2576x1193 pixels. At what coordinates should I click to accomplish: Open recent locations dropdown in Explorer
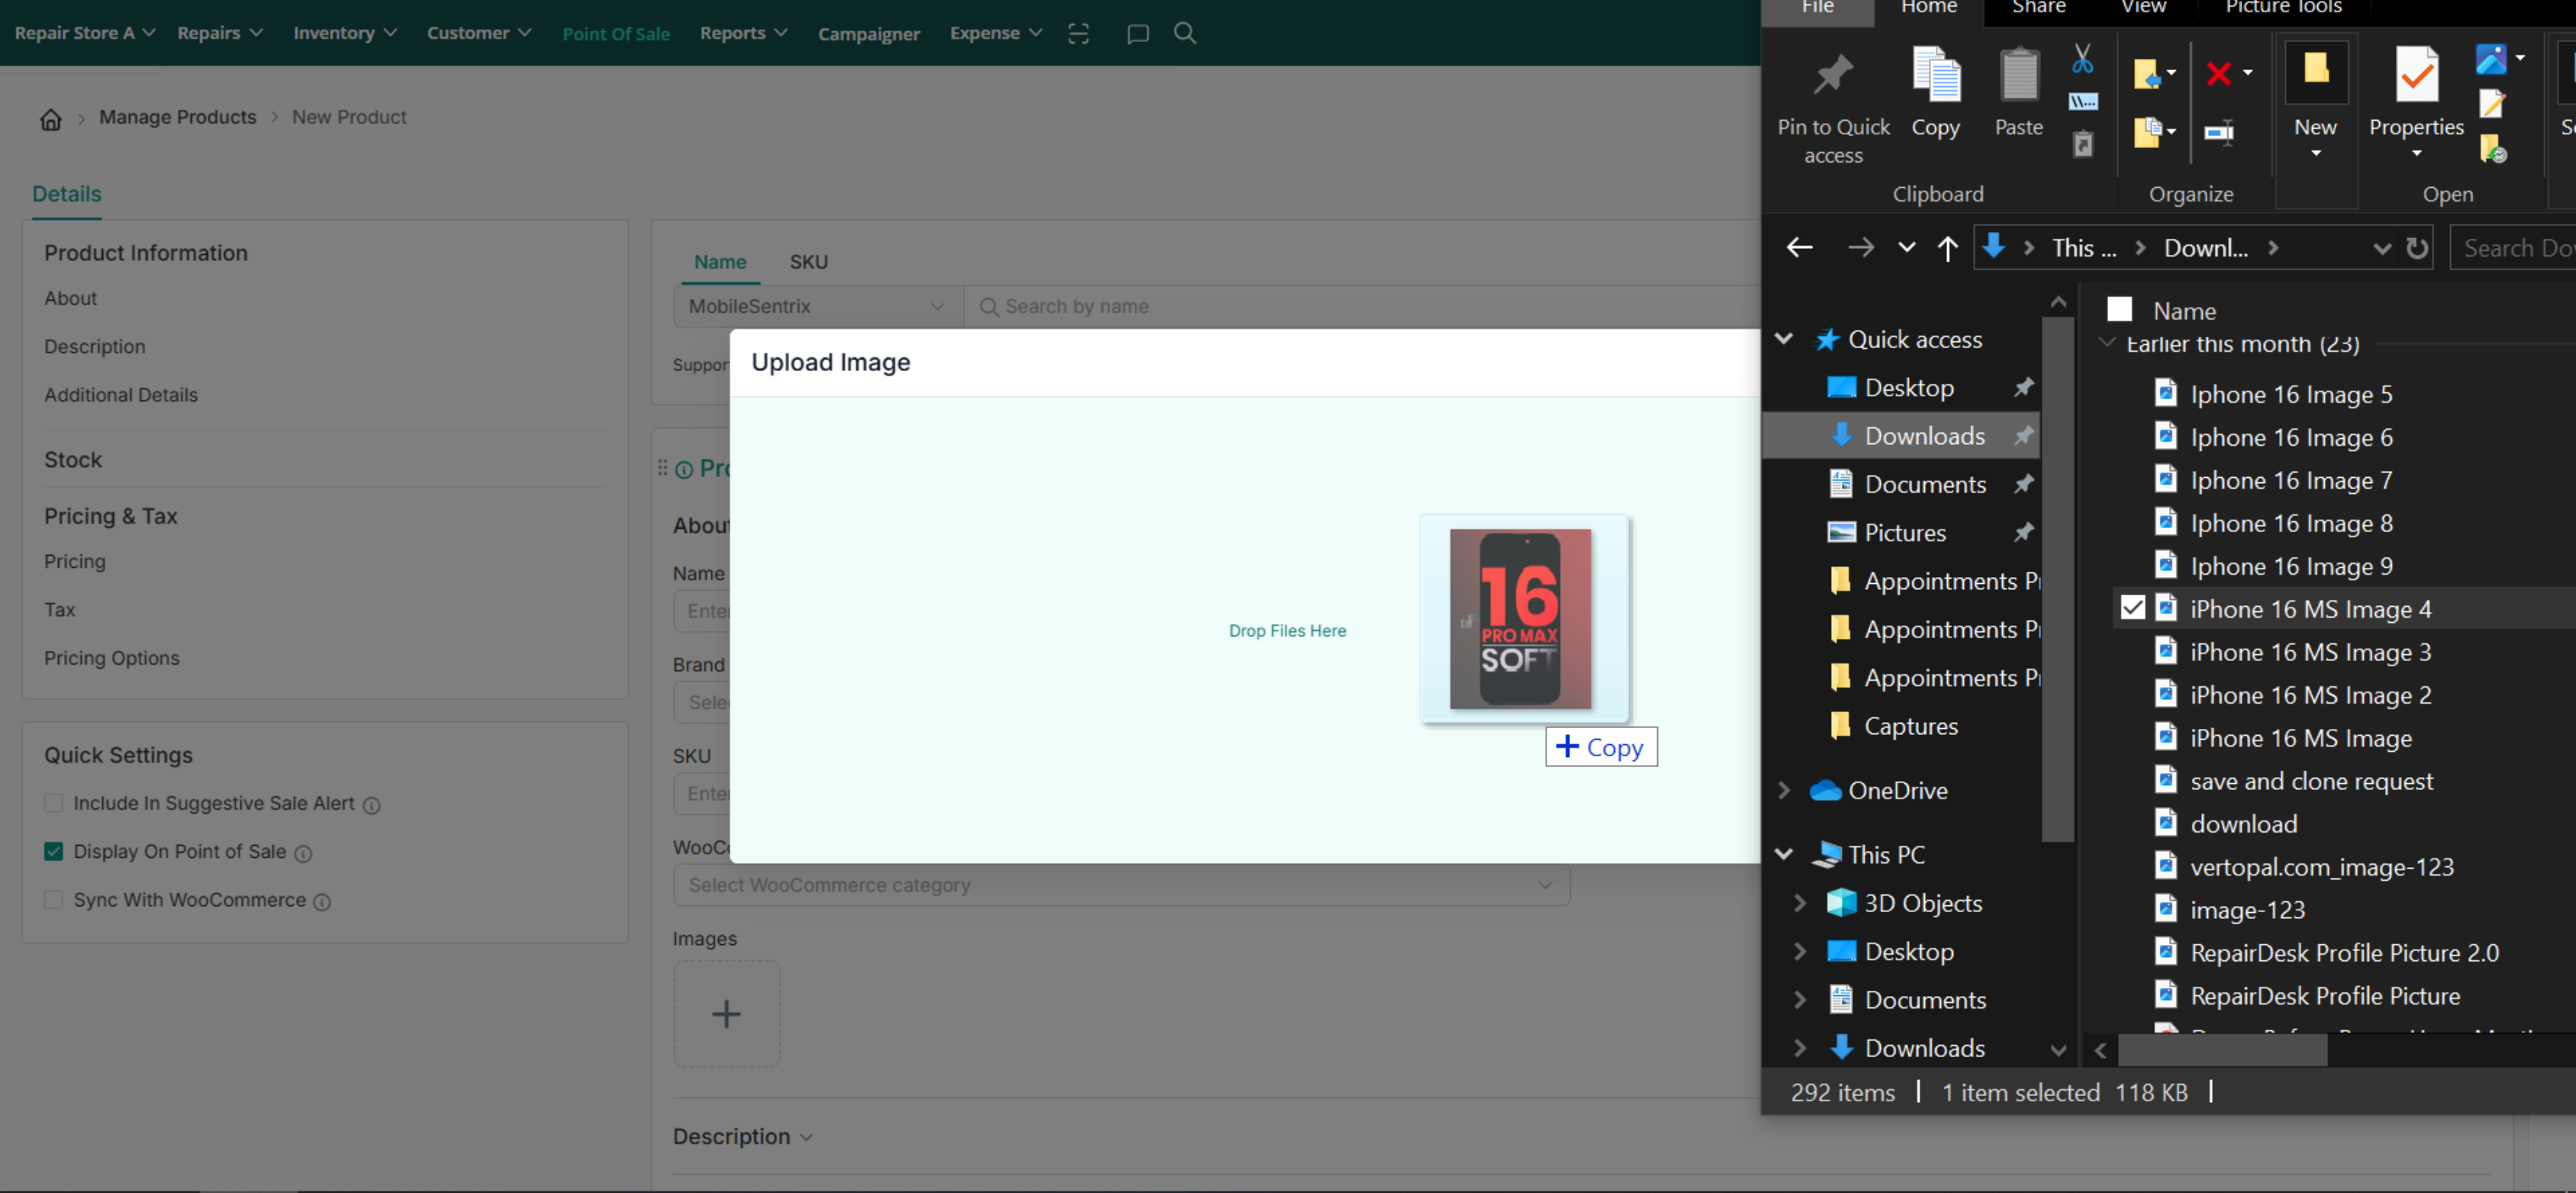pyautogui.click(x=1906, y=247)
